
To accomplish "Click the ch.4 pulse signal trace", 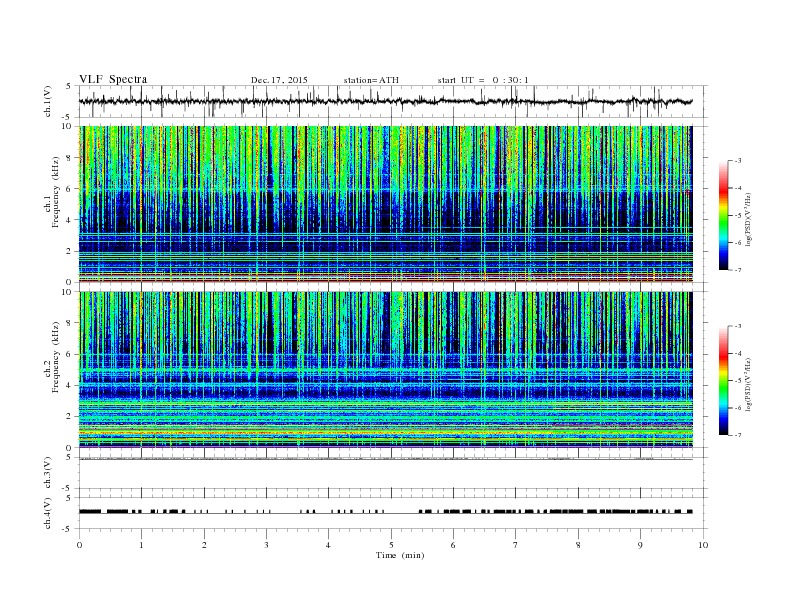I will coord(386,512).
